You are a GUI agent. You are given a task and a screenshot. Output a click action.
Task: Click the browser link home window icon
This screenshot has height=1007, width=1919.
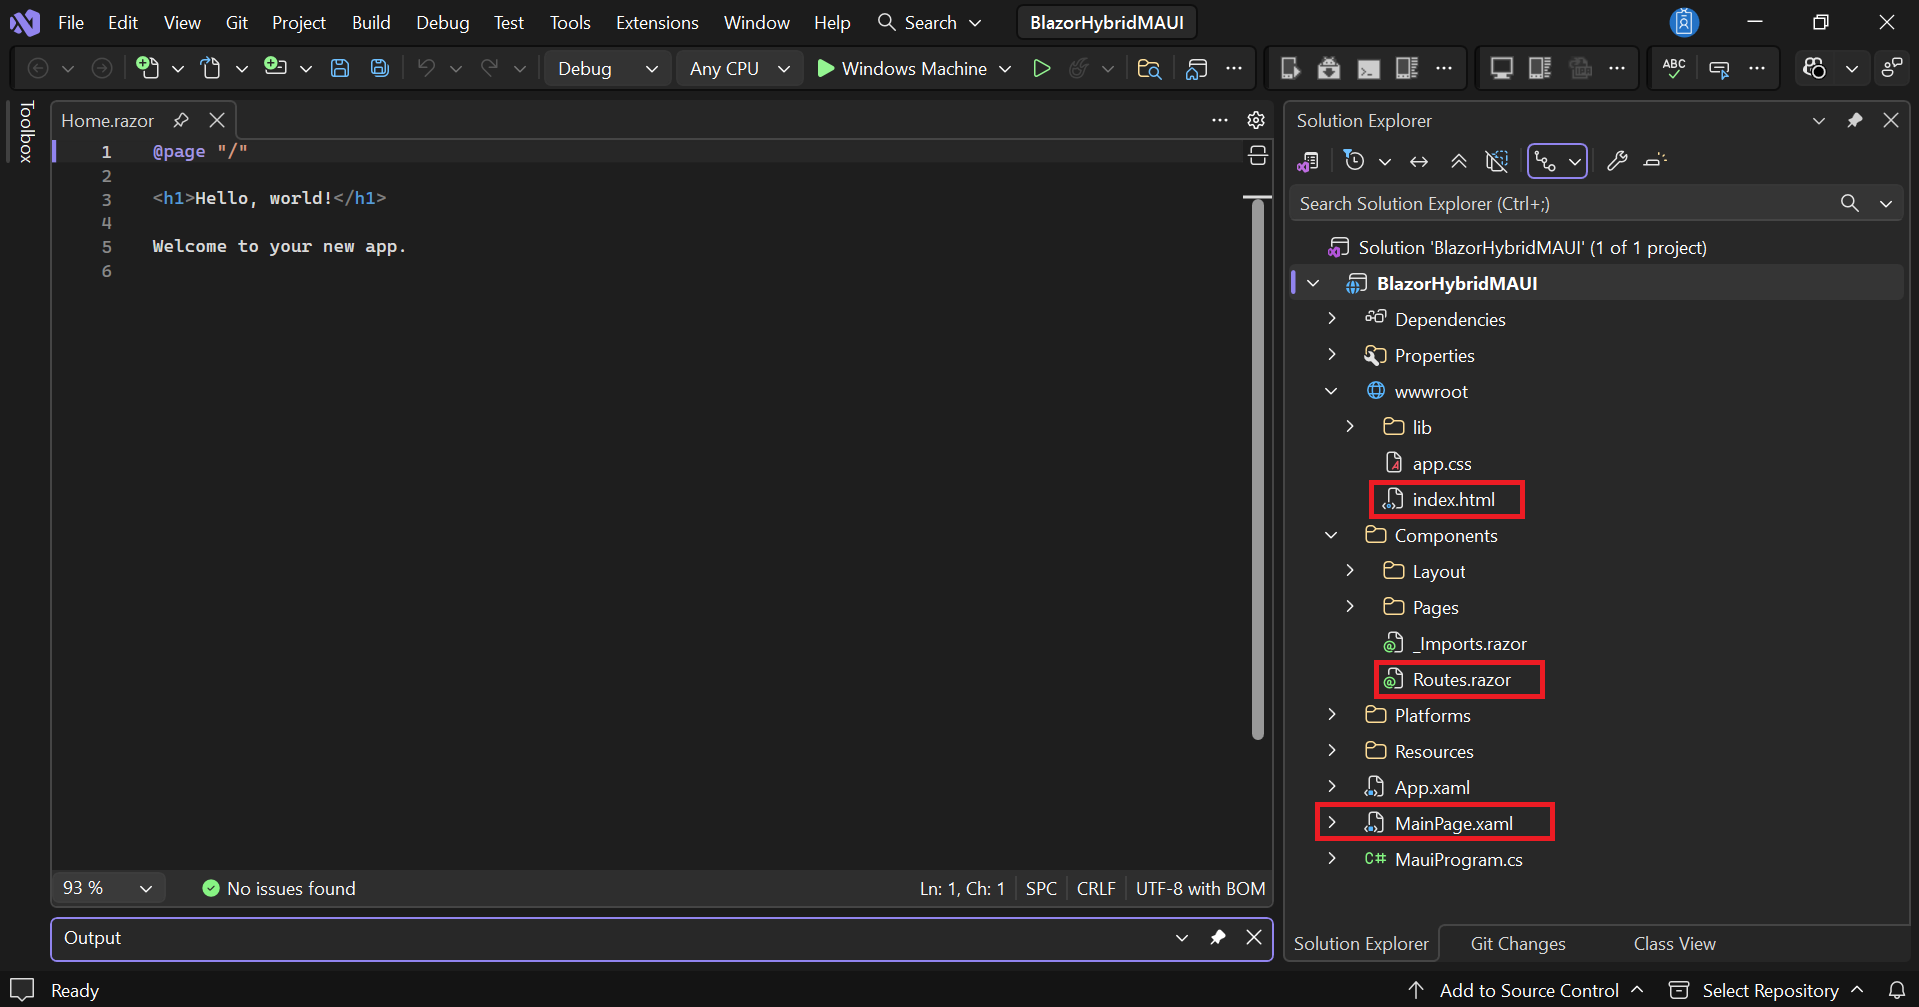click(1196, 68)
